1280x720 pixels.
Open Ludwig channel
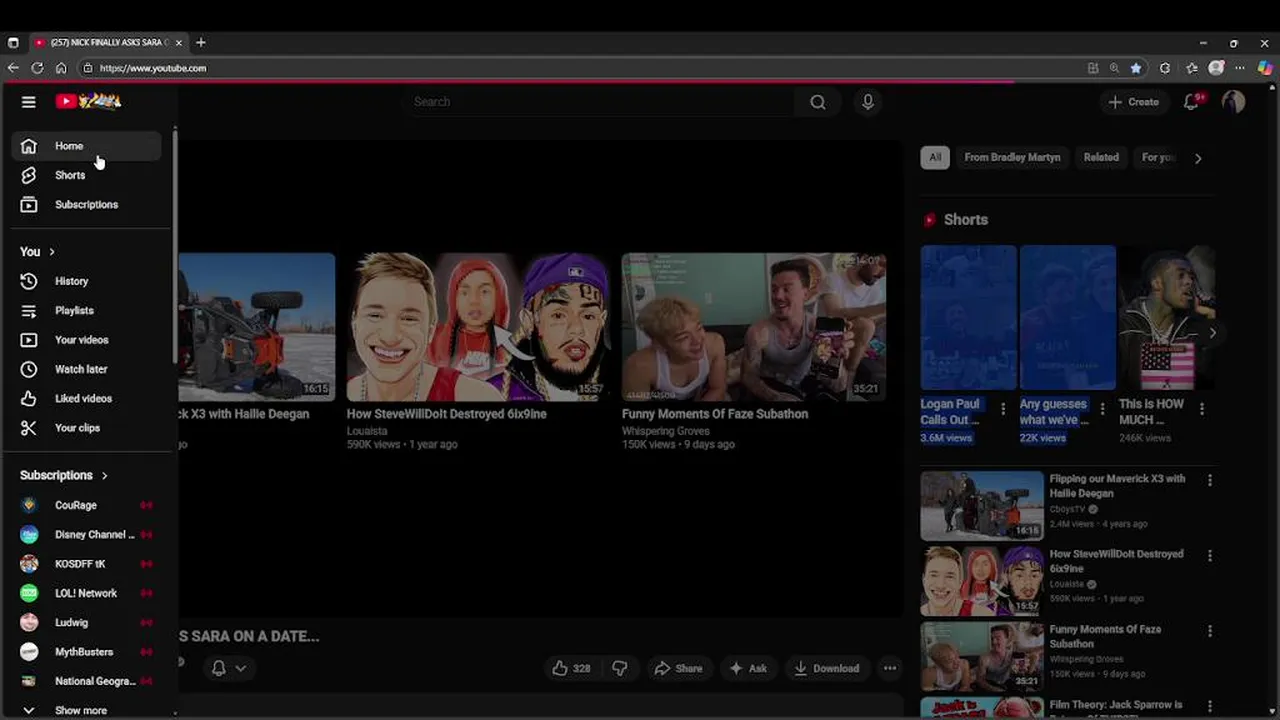tap(87, 622)
